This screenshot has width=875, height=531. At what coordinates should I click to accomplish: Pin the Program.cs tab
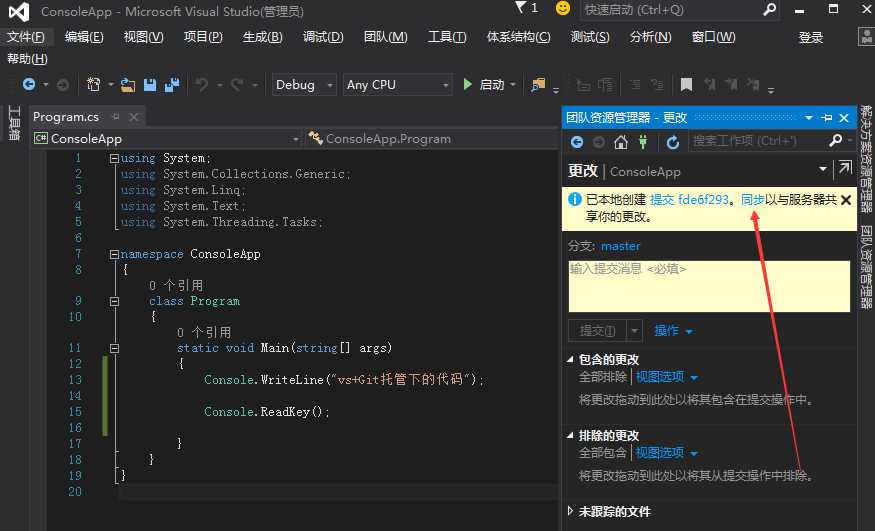click(x=116, y=117)
